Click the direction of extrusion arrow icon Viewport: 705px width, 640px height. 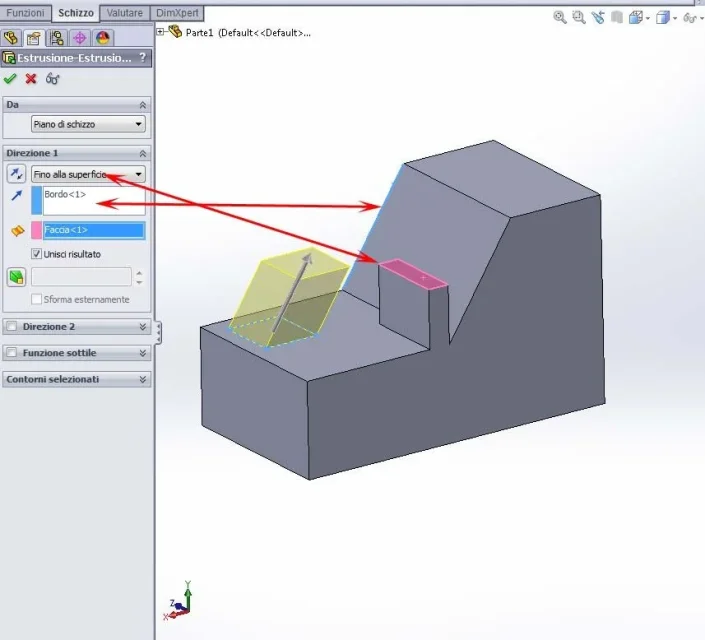(x=17, y=195)
